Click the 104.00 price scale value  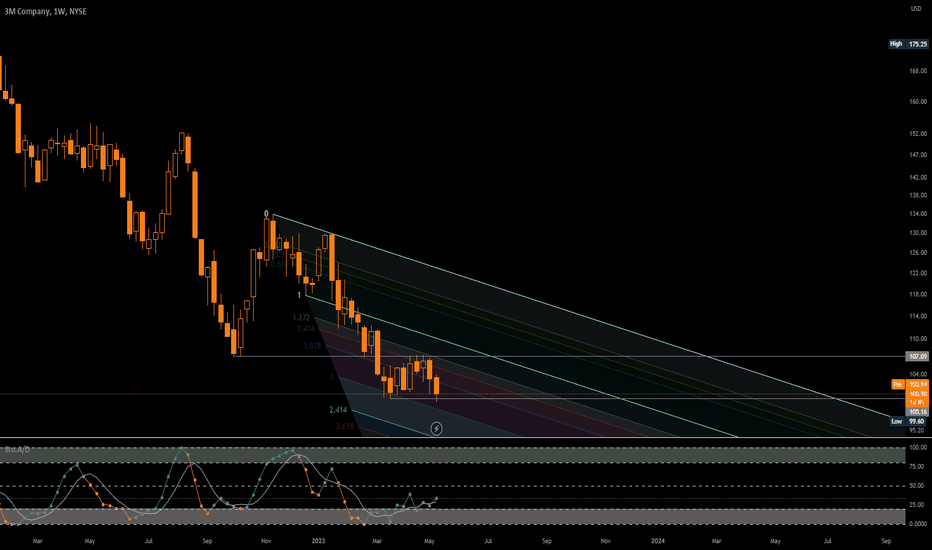pos(918,374)
